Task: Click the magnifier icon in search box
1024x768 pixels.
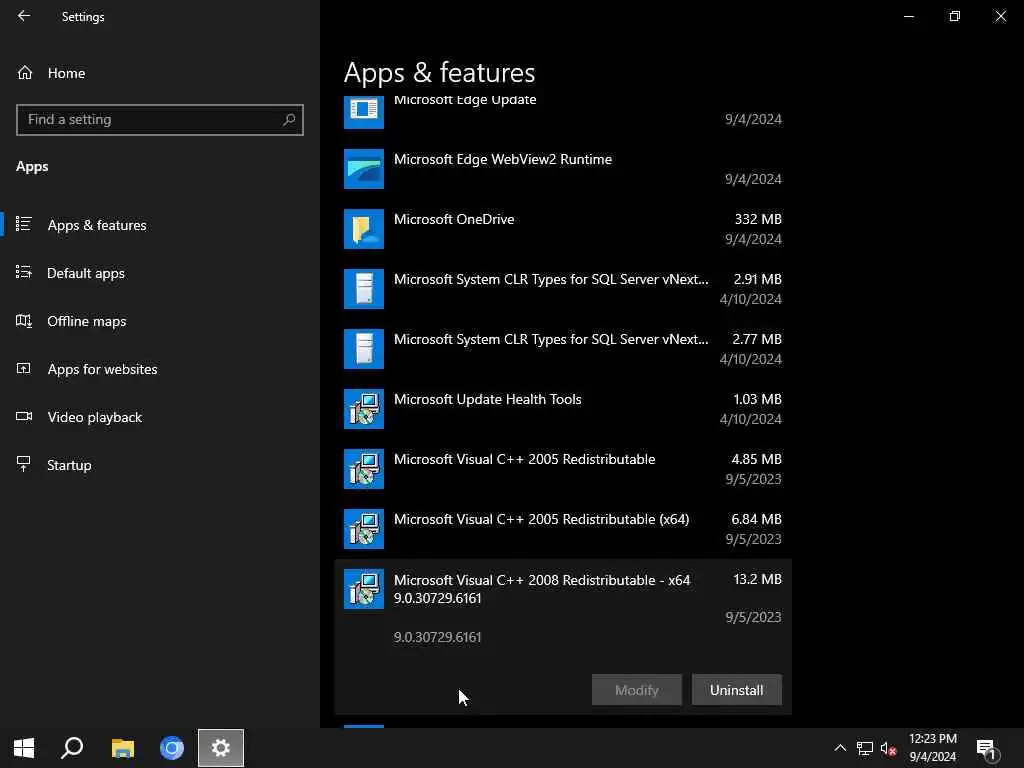Action: point(289,120)
